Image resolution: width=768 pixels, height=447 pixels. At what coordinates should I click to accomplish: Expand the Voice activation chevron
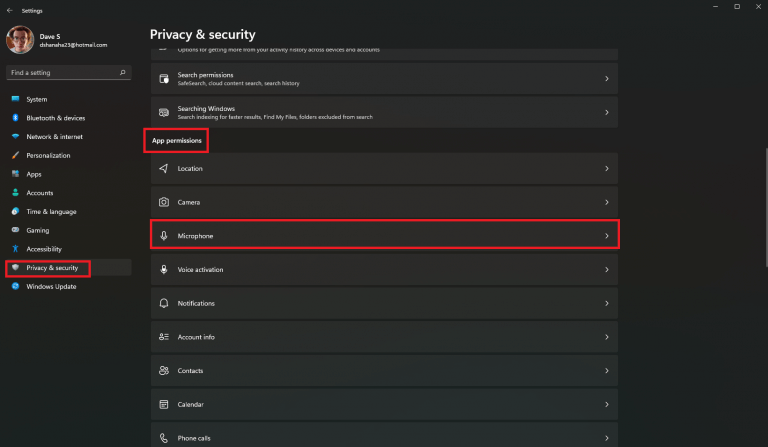pos(607,270)
